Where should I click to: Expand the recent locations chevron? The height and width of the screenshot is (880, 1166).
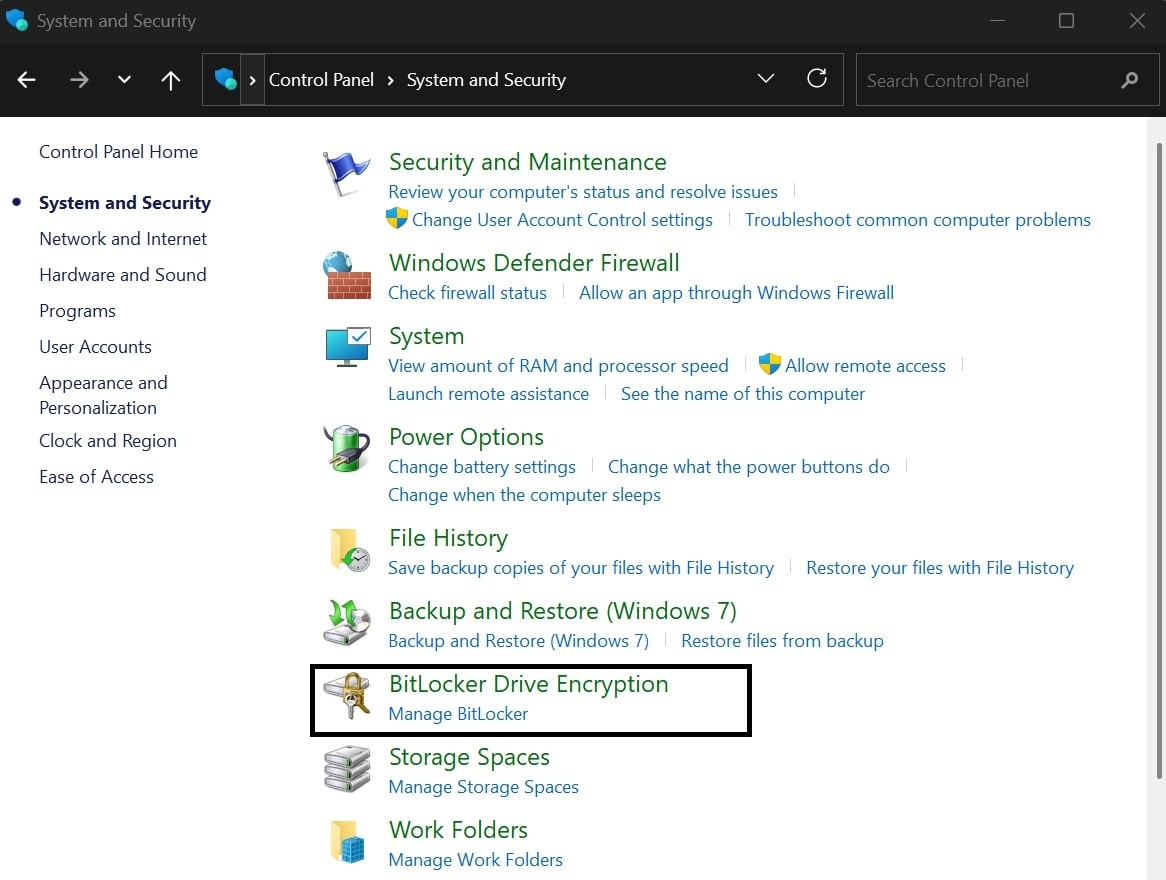click(124, 80)
